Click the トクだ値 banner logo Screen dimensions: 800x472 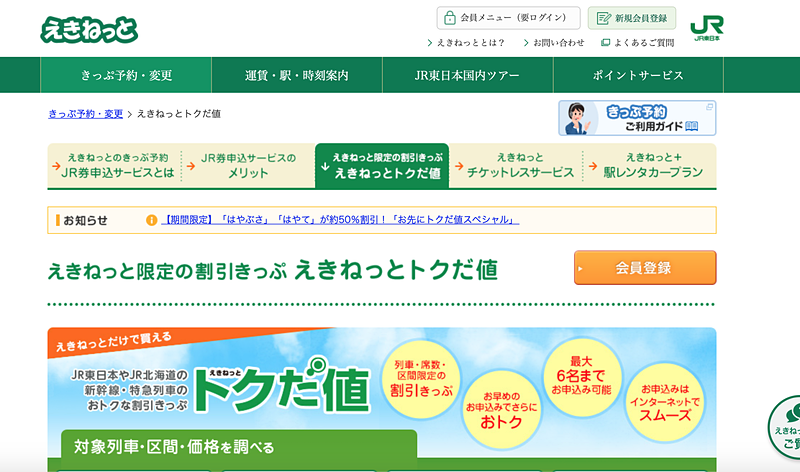pyautogui.click(x=282, y=385)
